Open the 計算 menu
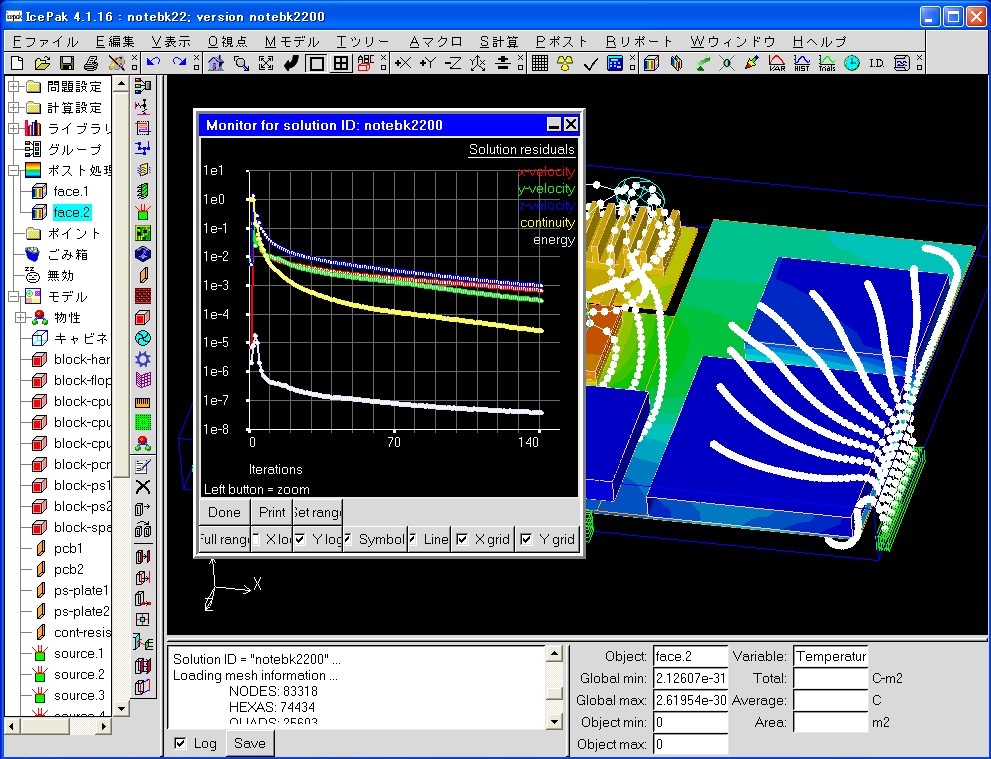Screen dimensions: 991x759 (x=499, y=42)
